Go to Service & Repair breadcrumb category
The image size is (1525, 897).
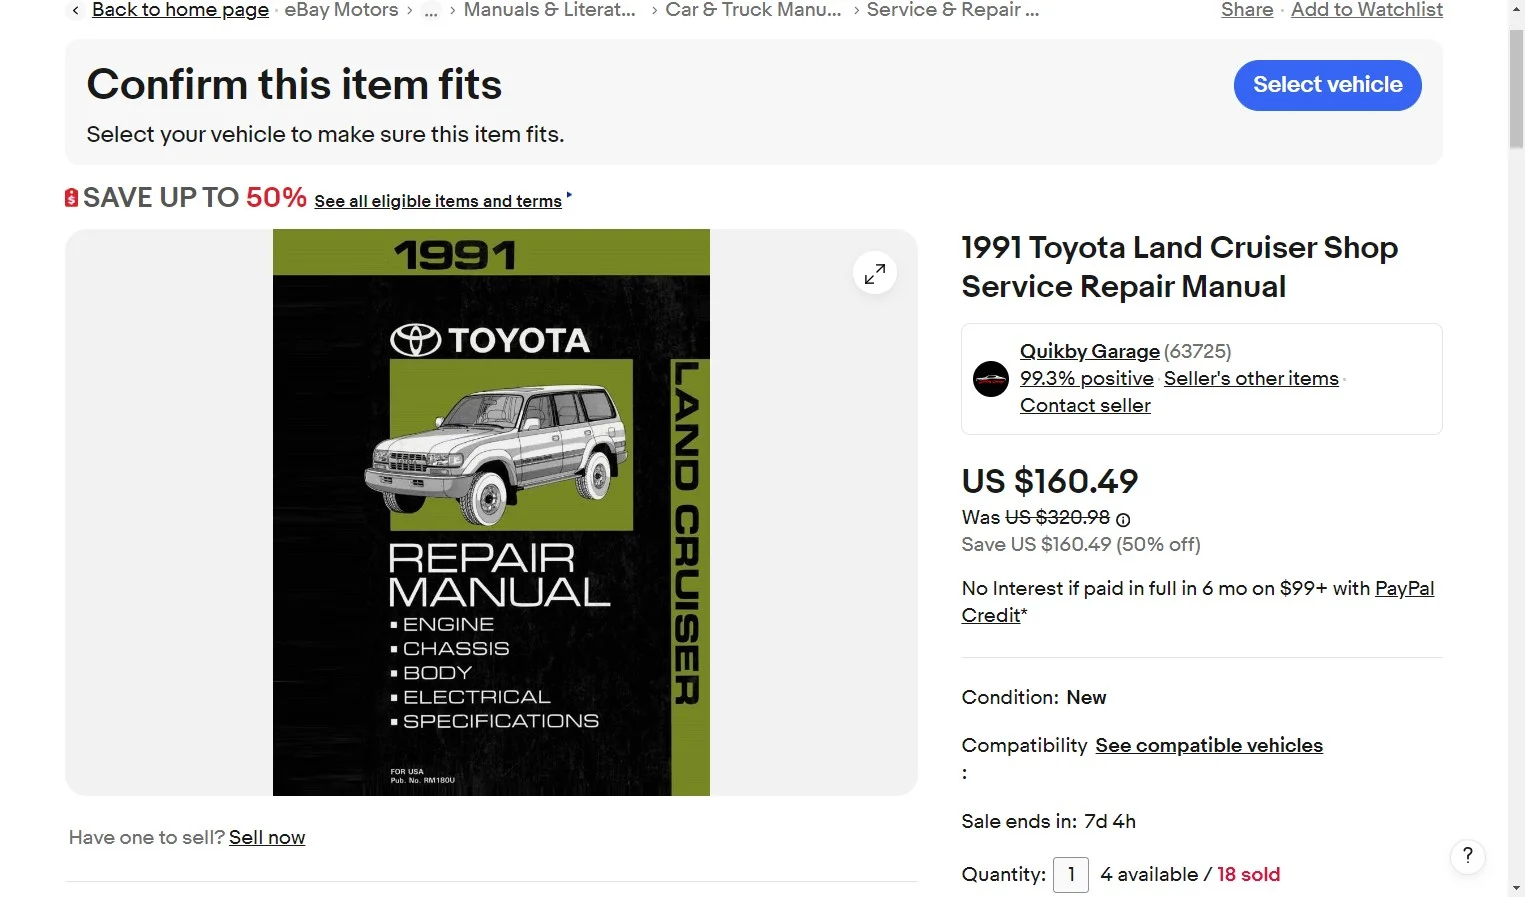pyautogui.click(x=953, y=10)
